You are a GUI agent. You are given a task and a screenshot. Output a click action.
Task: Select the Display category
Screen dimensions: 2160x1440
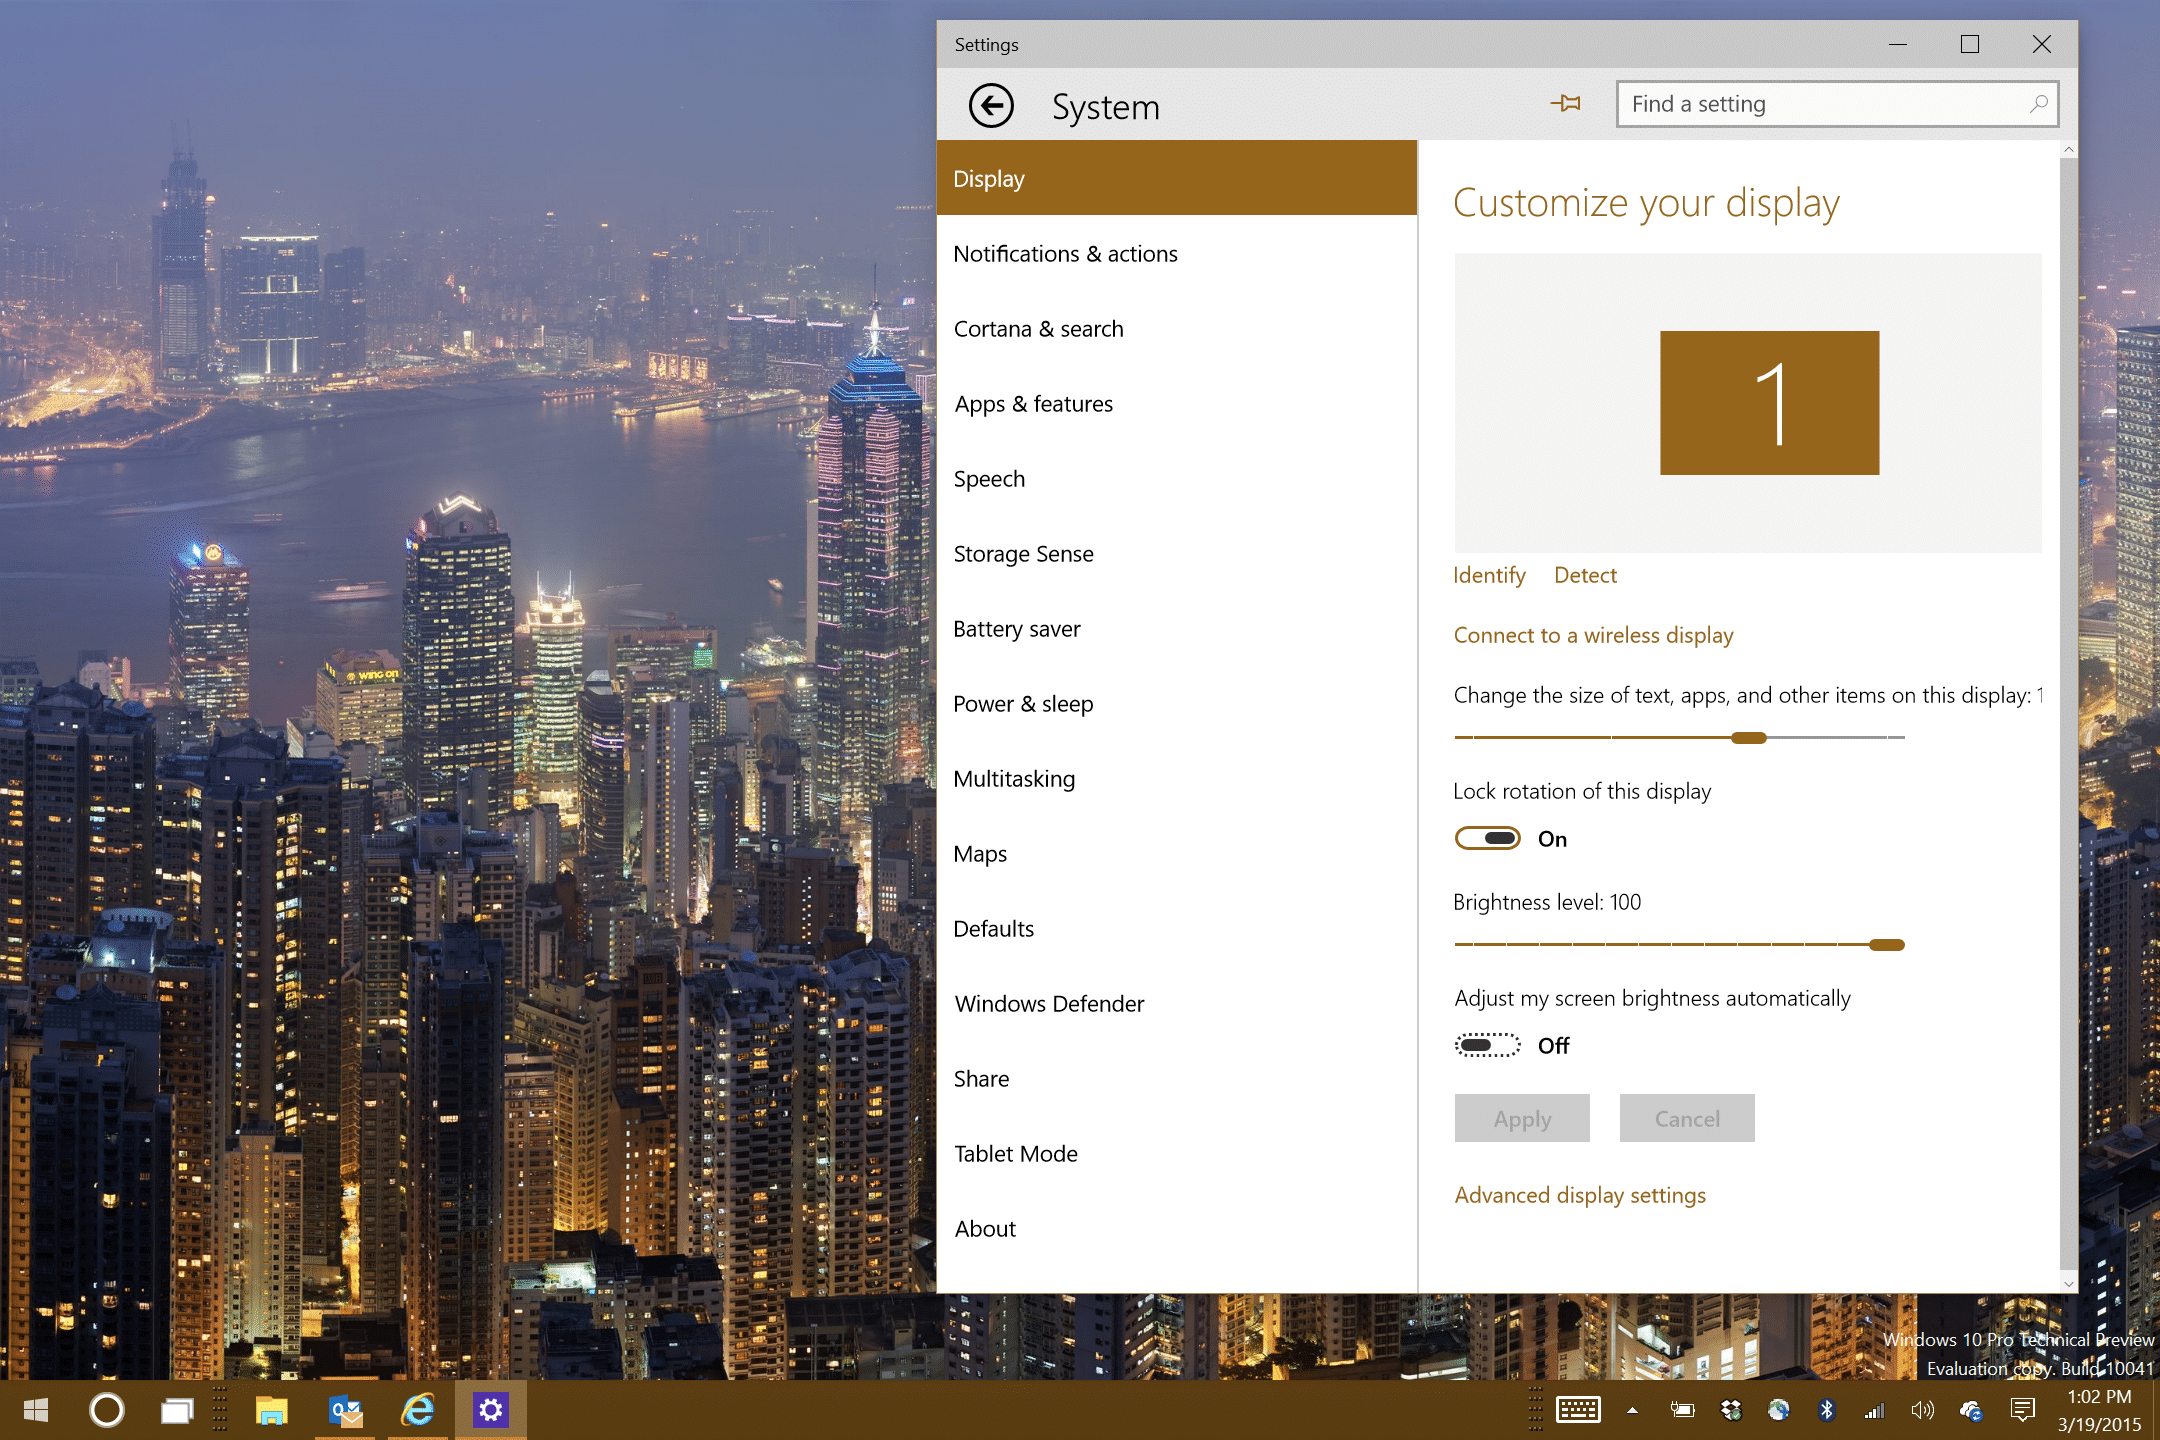(x=1177, y=178)
